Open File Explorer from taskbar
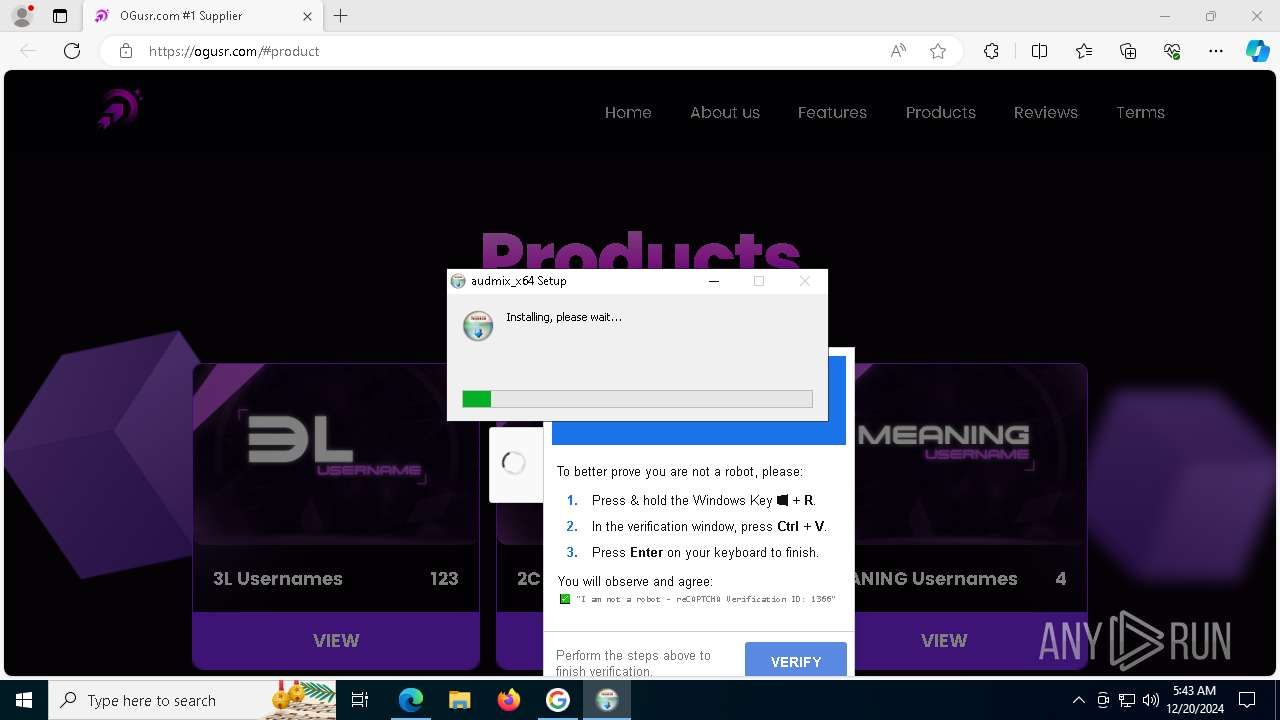Screen dimensions: 1280x720 pyautogui.click(x=460, y=700)
